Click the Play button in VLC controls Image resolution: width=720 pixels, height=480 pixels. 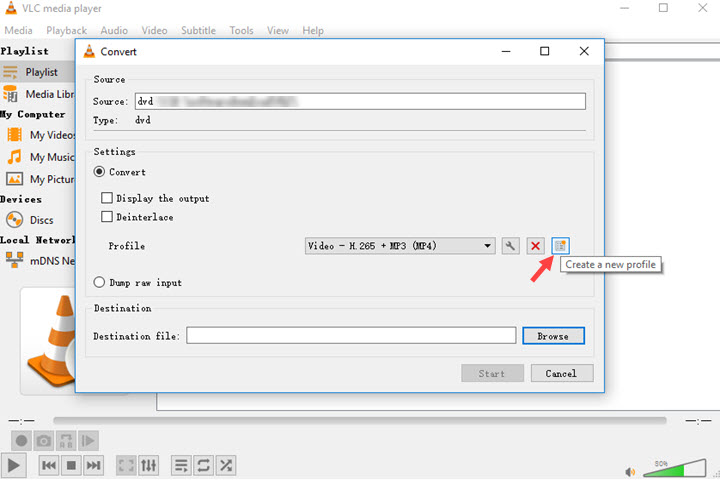point(14,465)
